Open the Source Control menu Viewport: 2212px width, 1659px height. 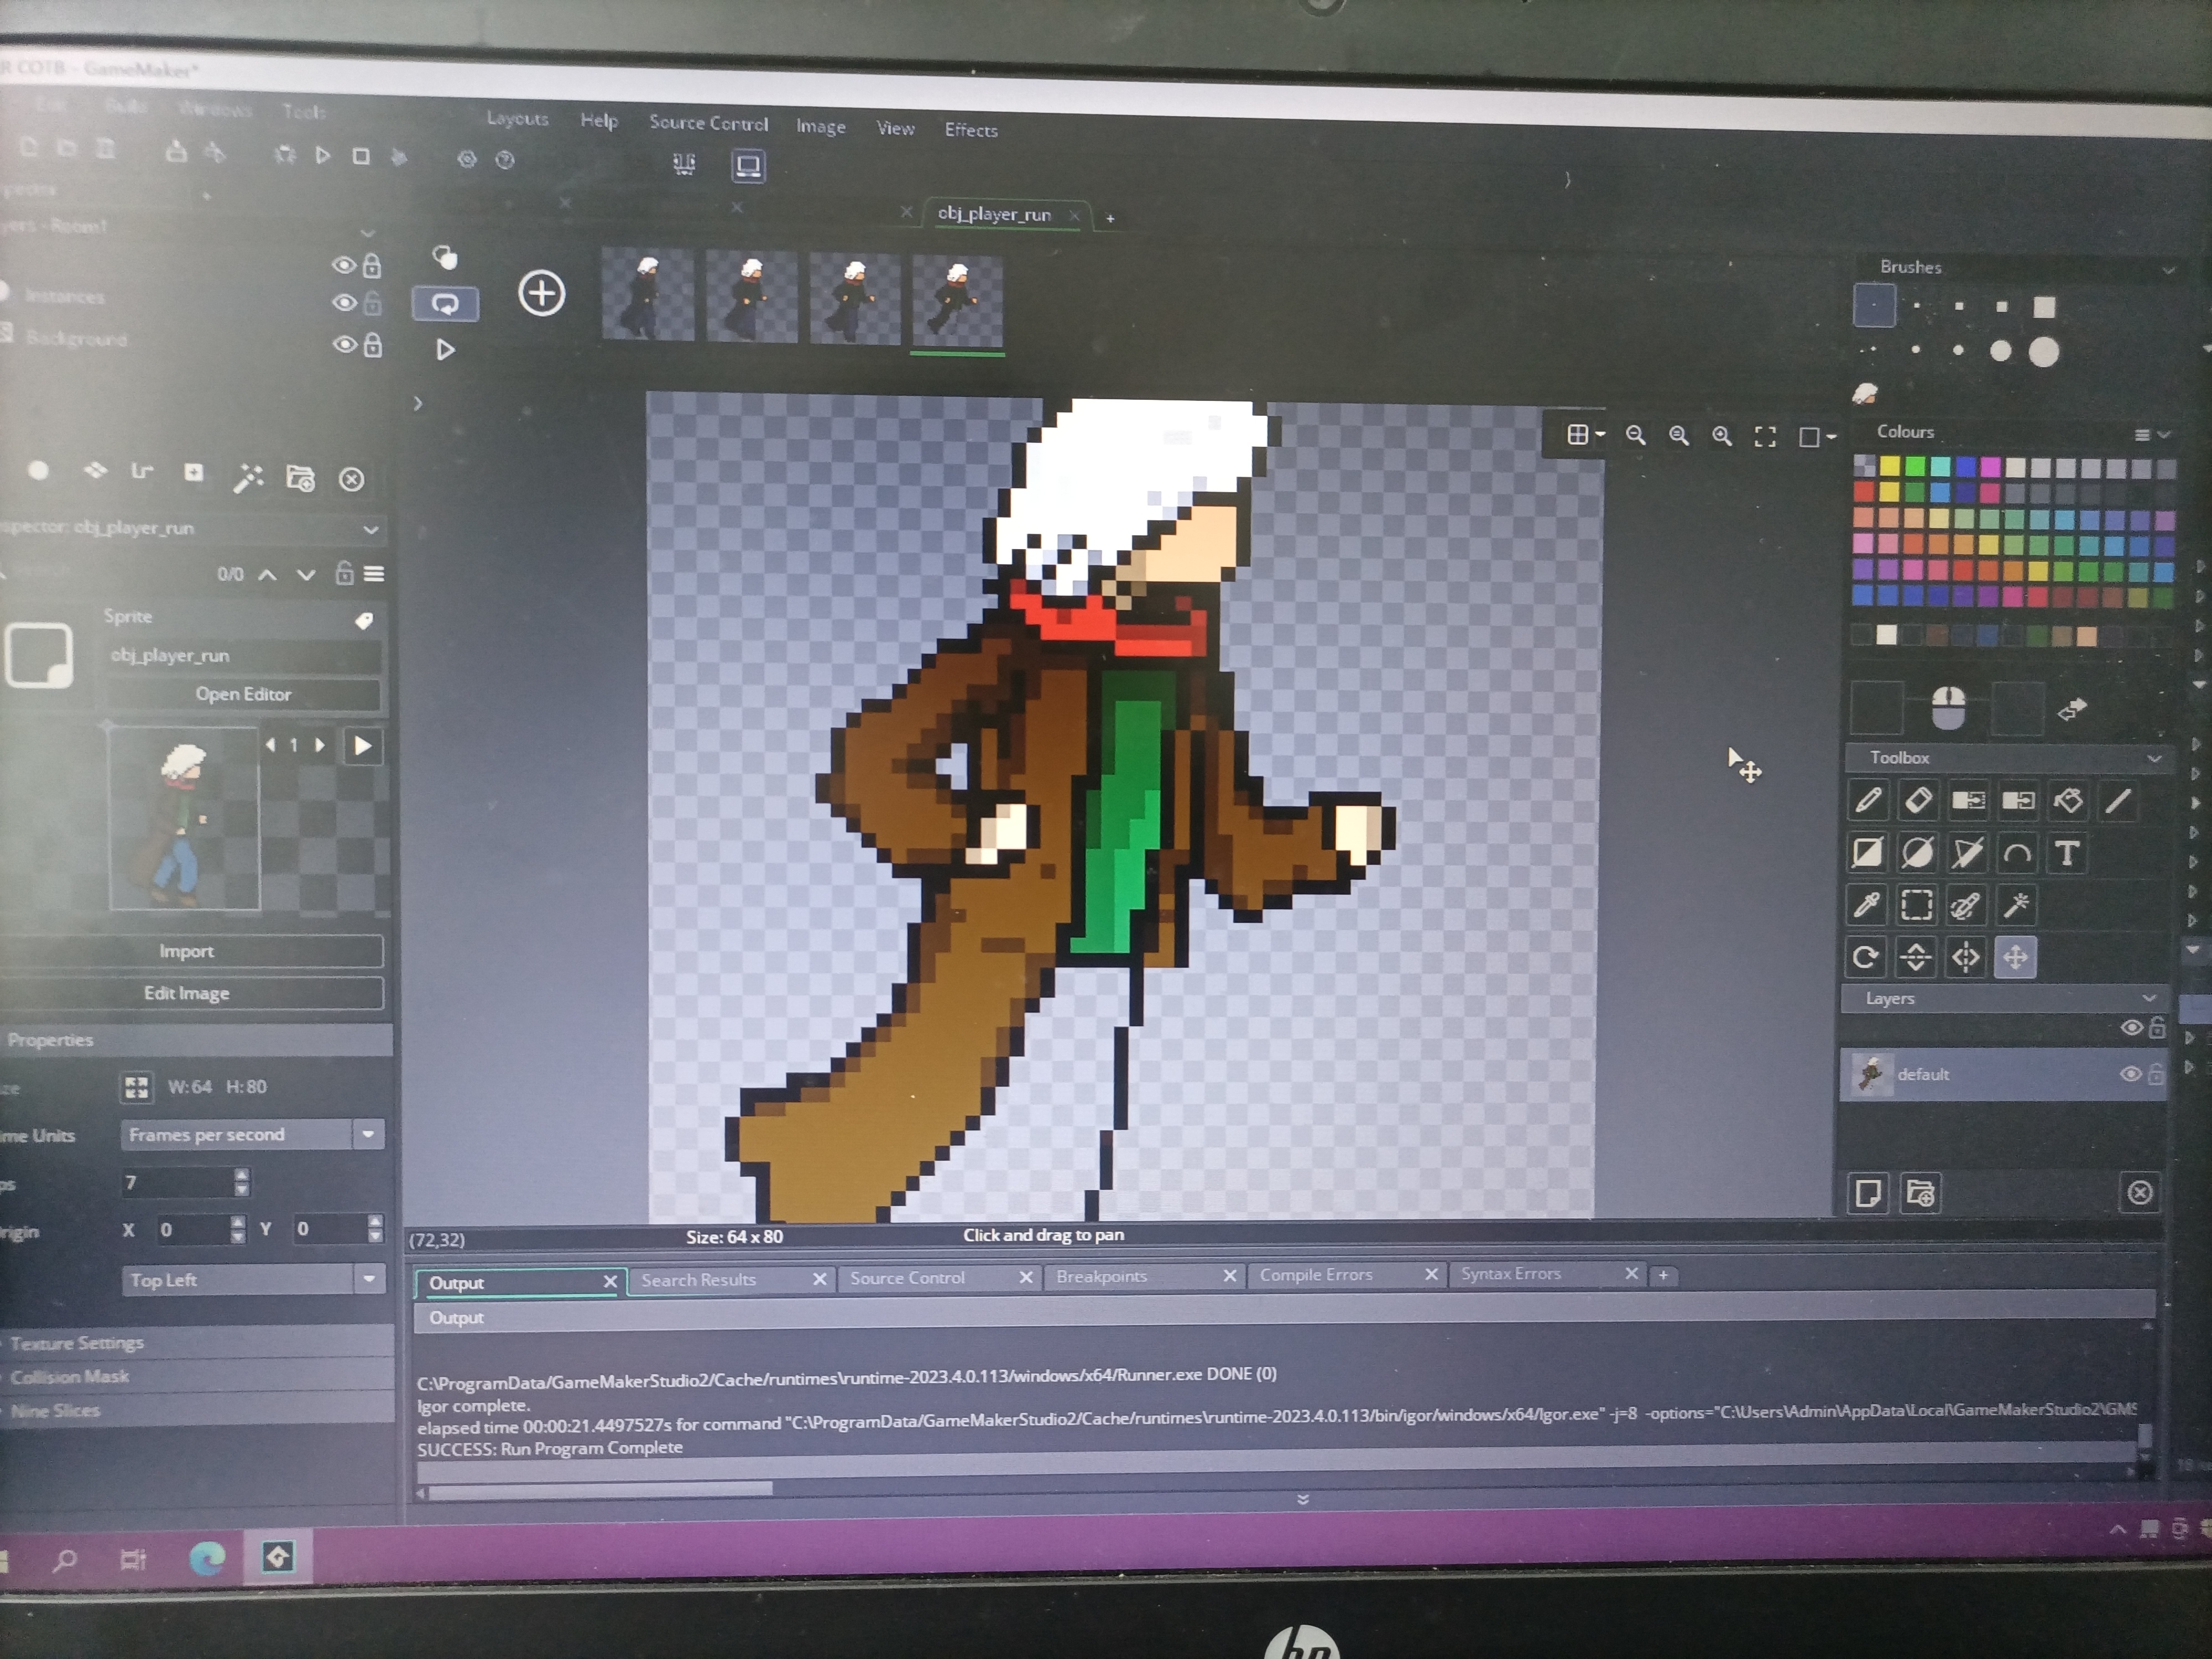(x=708, y=123)
